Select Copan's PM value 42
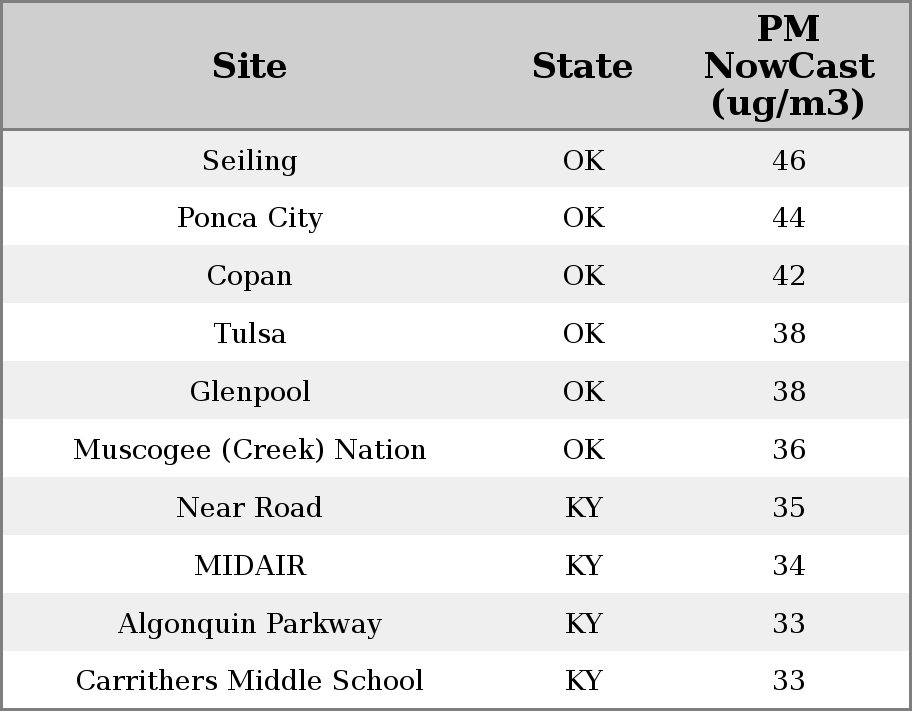This screenshot has height=711, width=912. pos(788,276)
